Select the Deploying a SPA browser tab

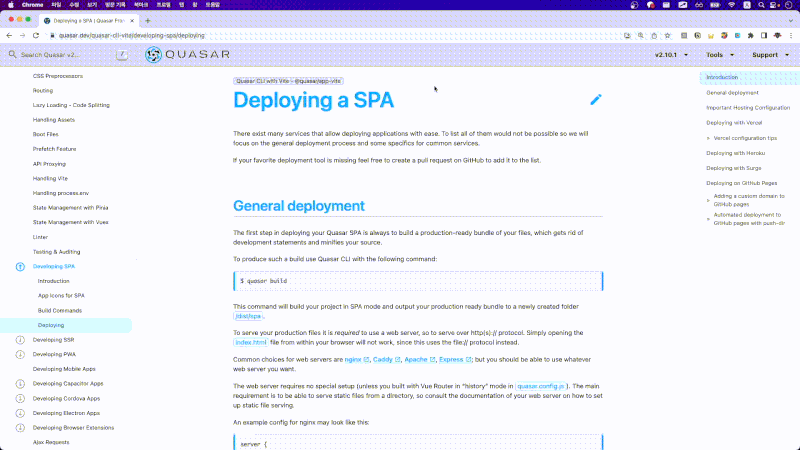point(89,21)
